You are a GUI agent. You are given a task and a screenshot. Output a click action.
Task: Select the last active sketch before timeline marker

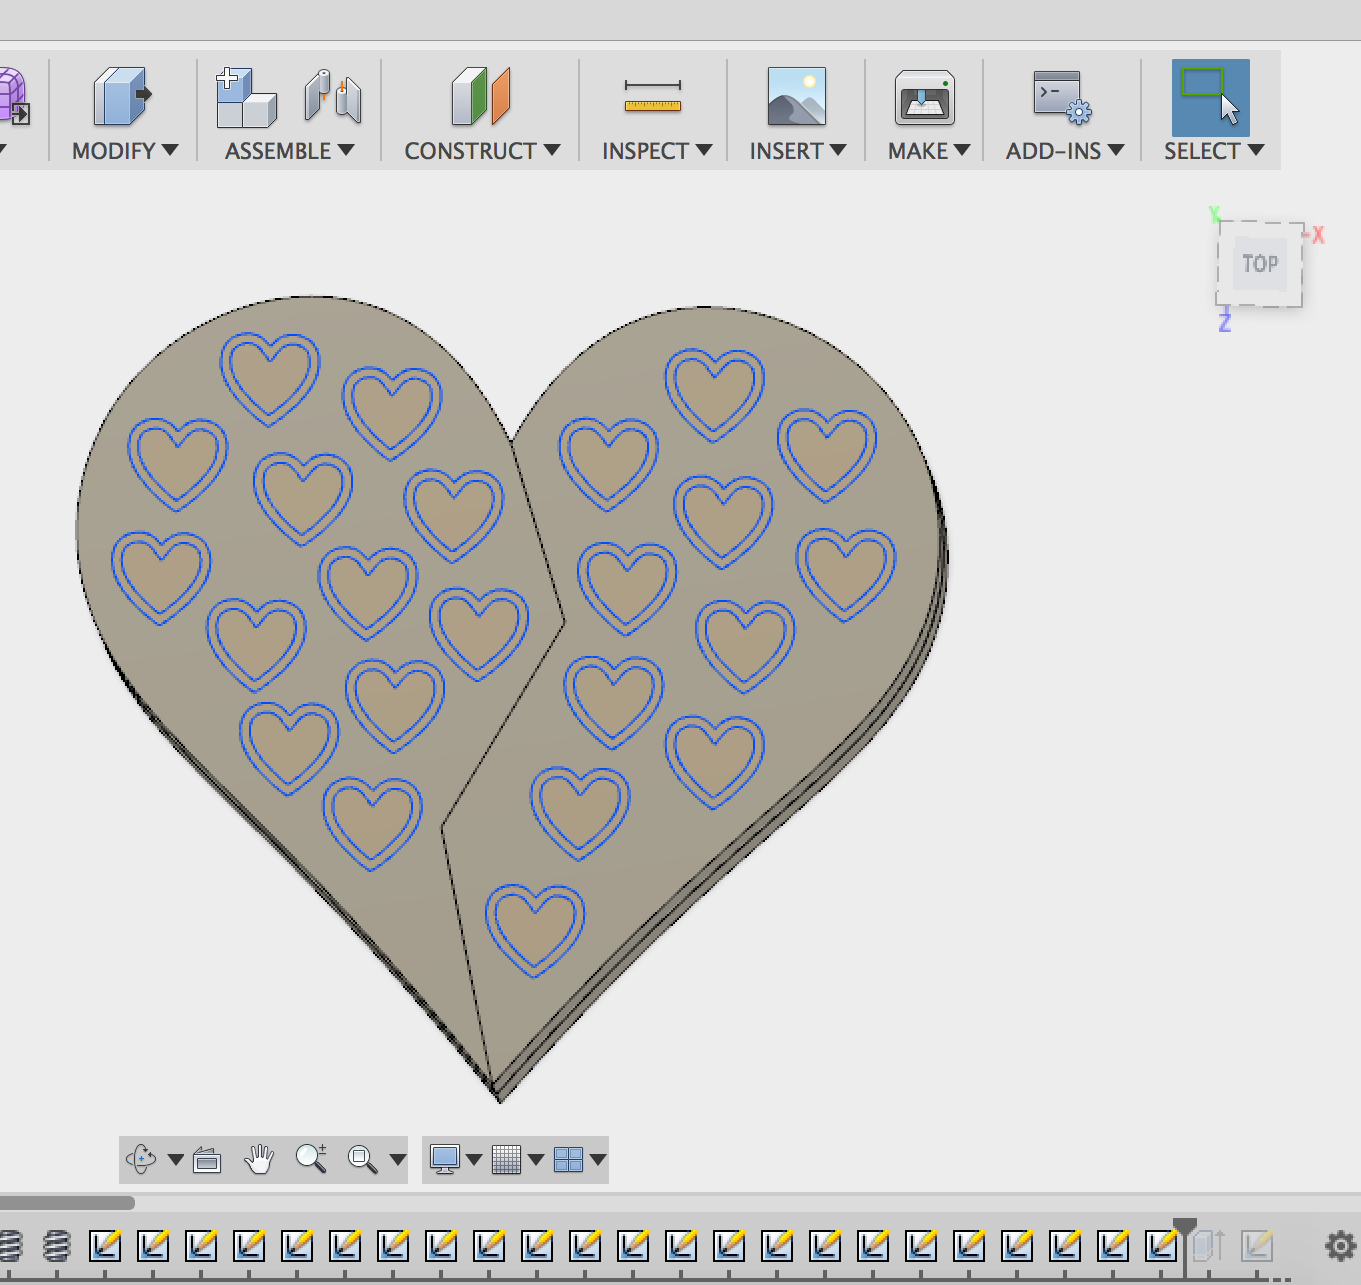(x=1161, y=1246)
